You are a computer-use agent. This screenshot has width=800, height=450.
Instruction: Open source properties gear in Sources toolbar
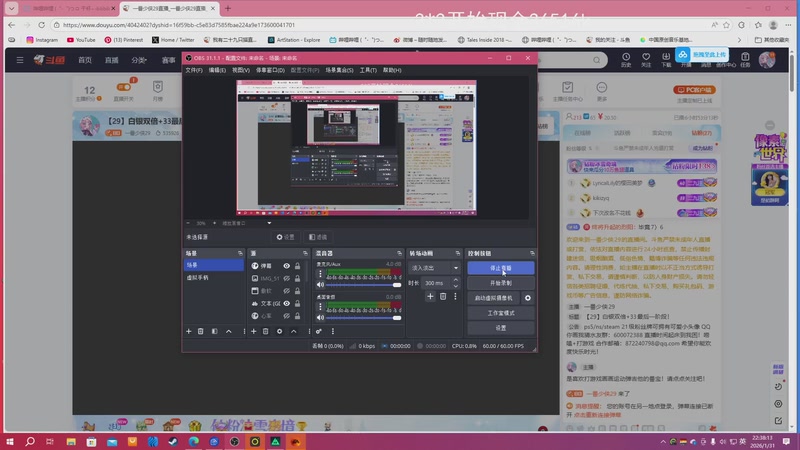coord(279,331)
